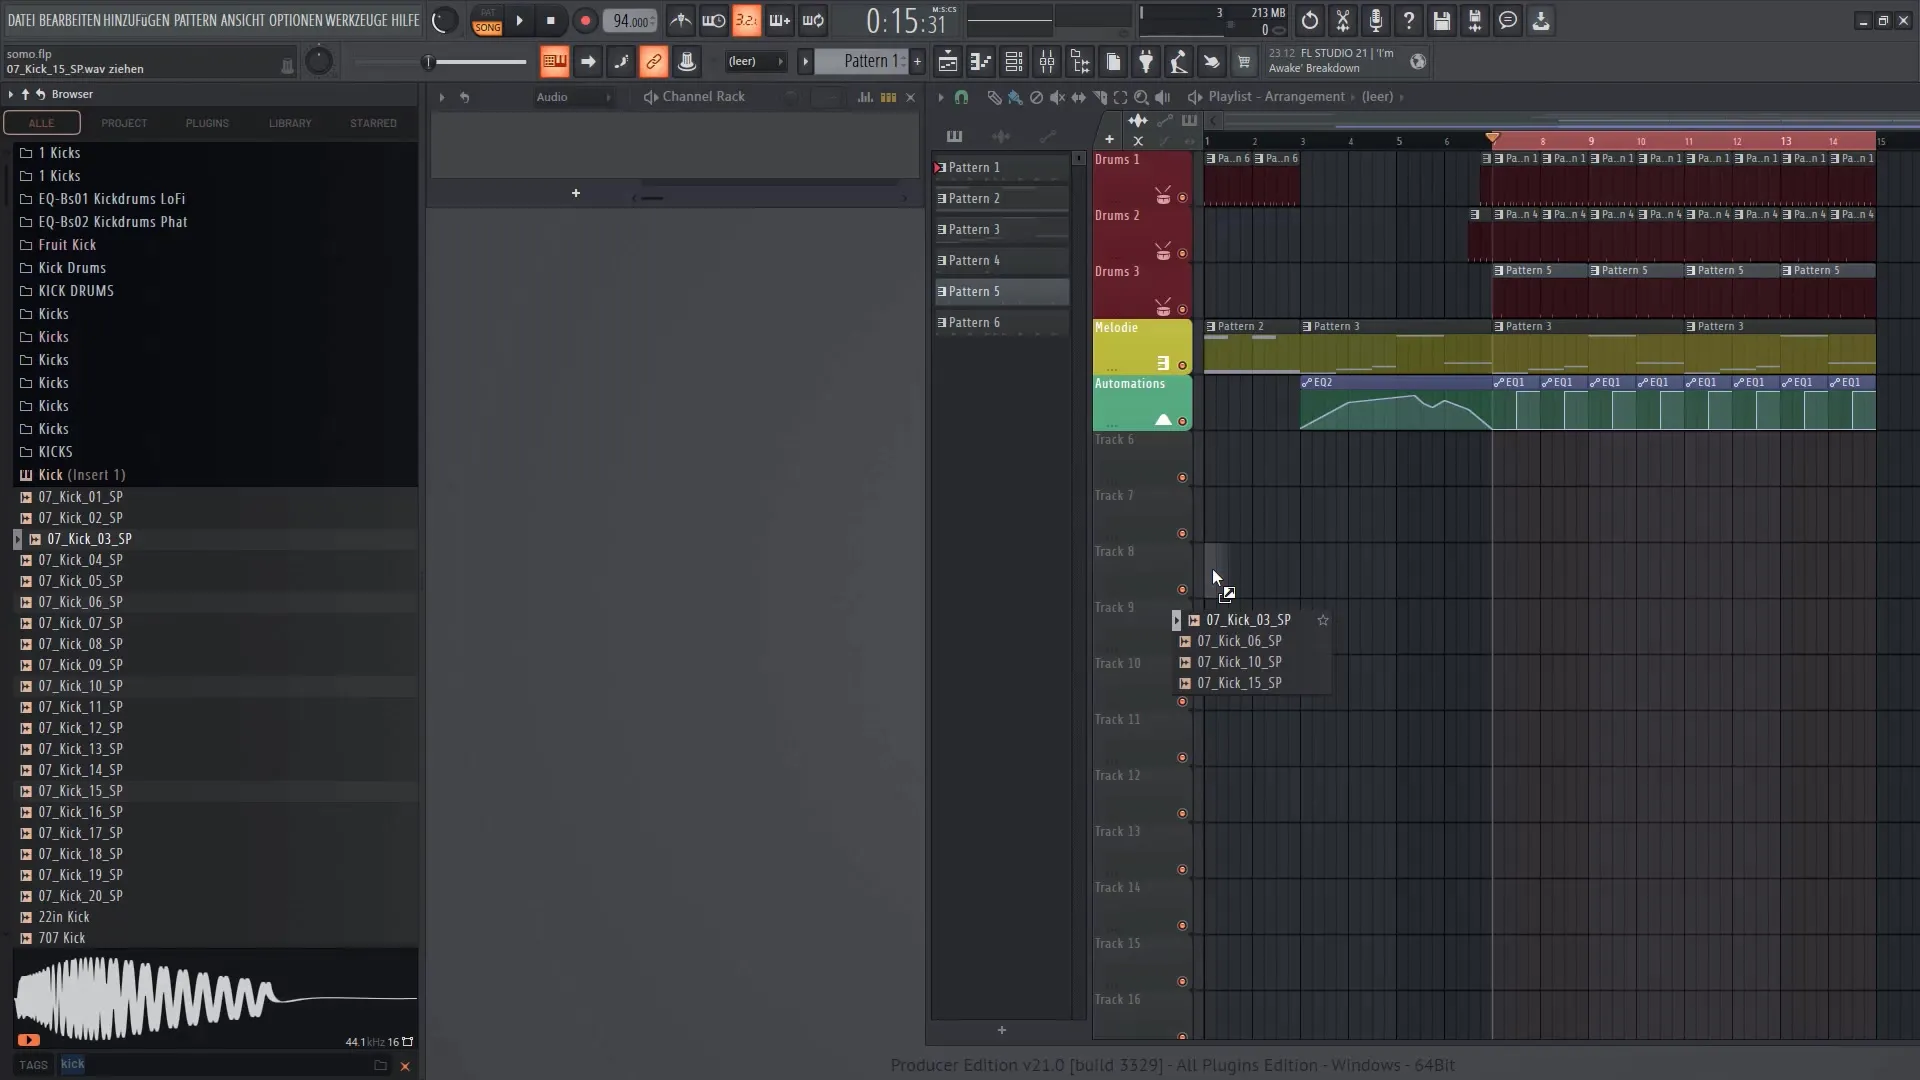Toggle typing keyboard to piano
Viewport: 1920px width, 1080px height.
[554, 62]
